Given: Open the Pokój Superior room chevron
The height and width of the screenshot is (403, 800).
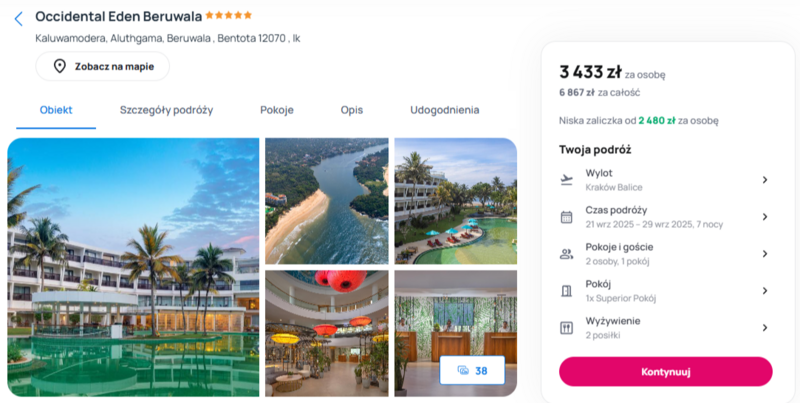Looking at the screenshot, I should 765,291.
